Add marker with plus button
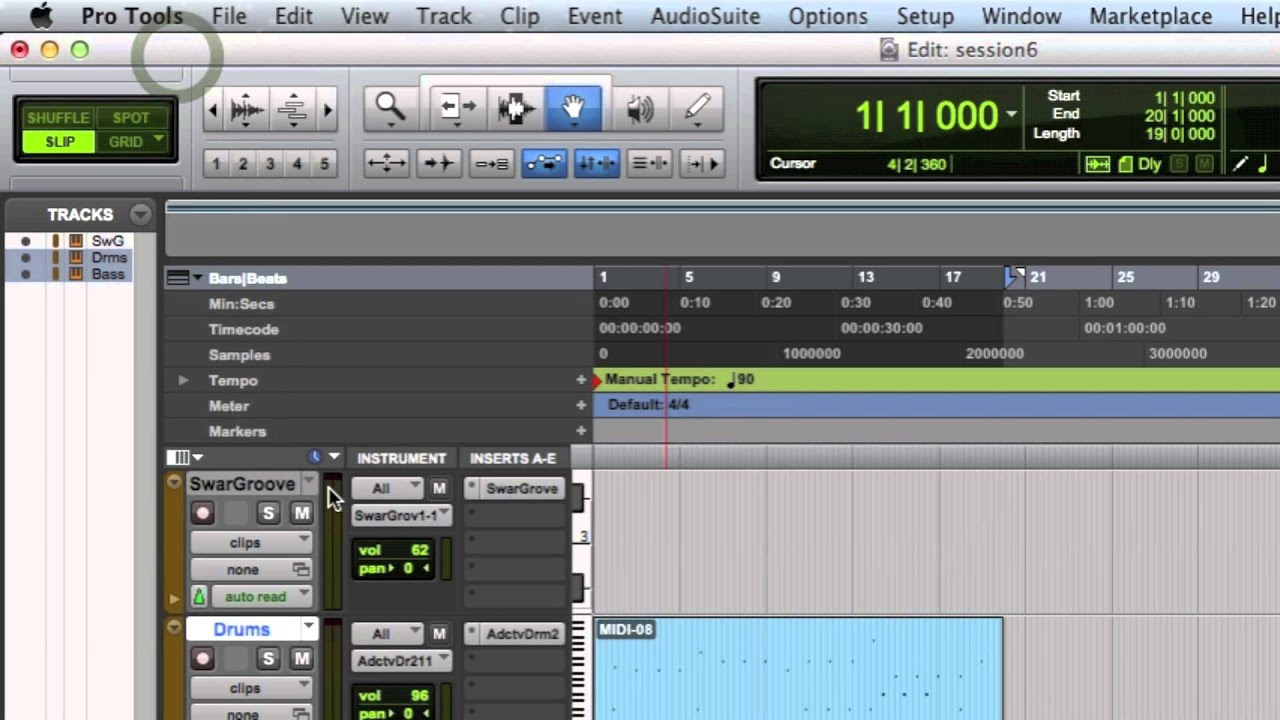 click(x=581, y=431)
